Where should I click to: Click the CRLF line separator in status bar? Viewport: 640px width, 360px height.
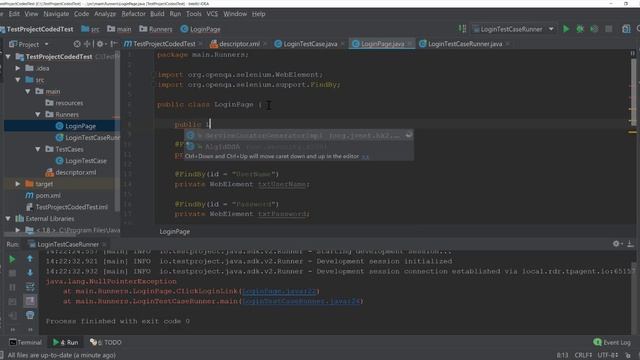(582, 355)
